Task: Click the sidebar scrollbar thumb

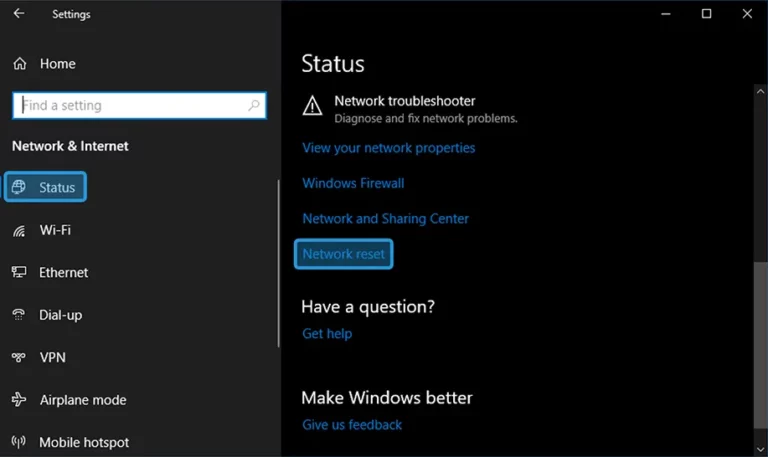Action: point(279,264)
